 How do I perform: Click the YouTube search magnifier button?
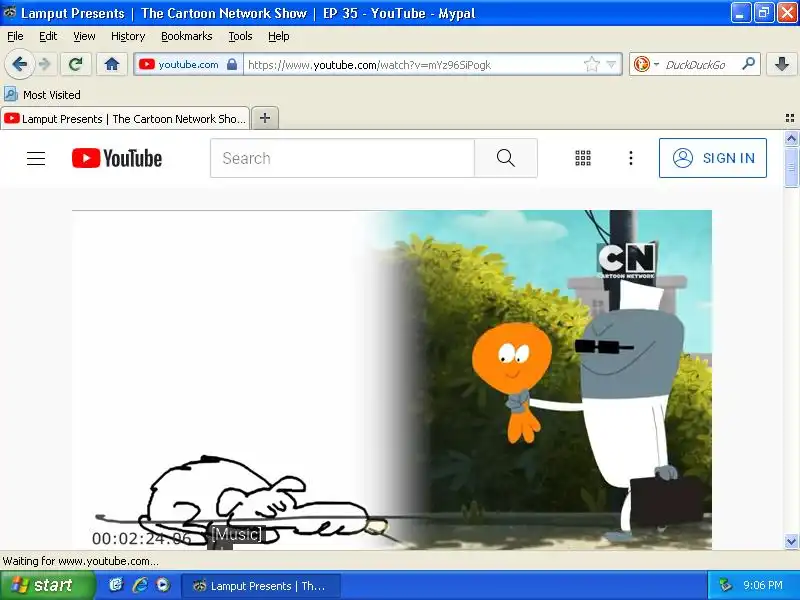[x=506, y=158]
